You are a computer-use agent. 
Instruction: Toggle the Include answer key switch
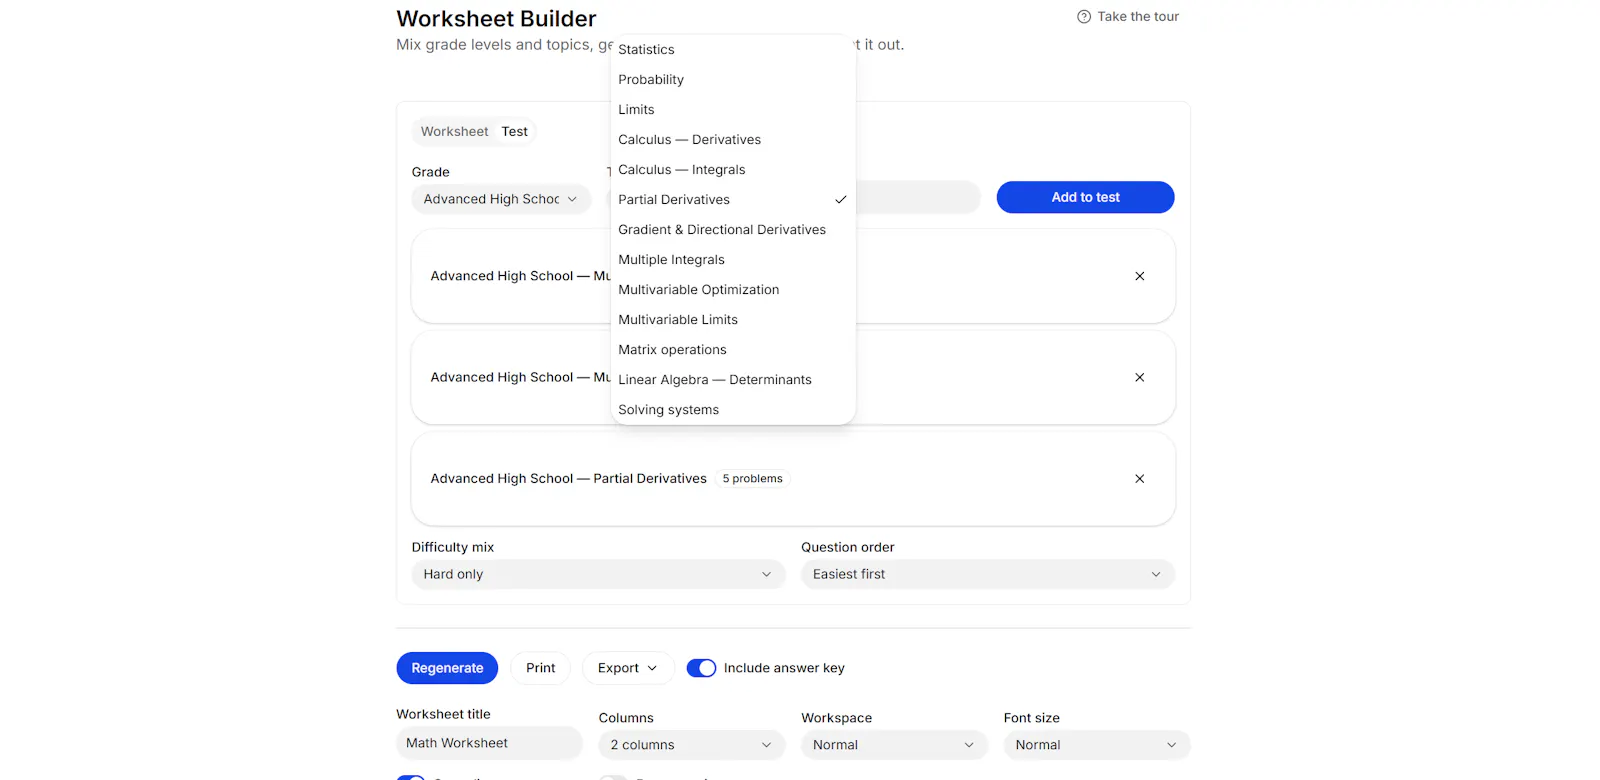click(701, 668)
